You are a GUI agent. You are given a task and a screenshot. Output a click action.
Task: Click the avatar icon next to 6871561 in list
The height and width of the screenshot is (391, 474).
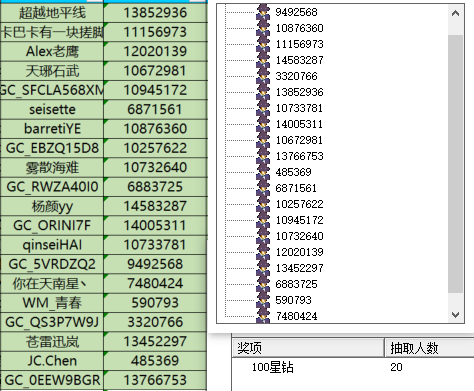263,188
